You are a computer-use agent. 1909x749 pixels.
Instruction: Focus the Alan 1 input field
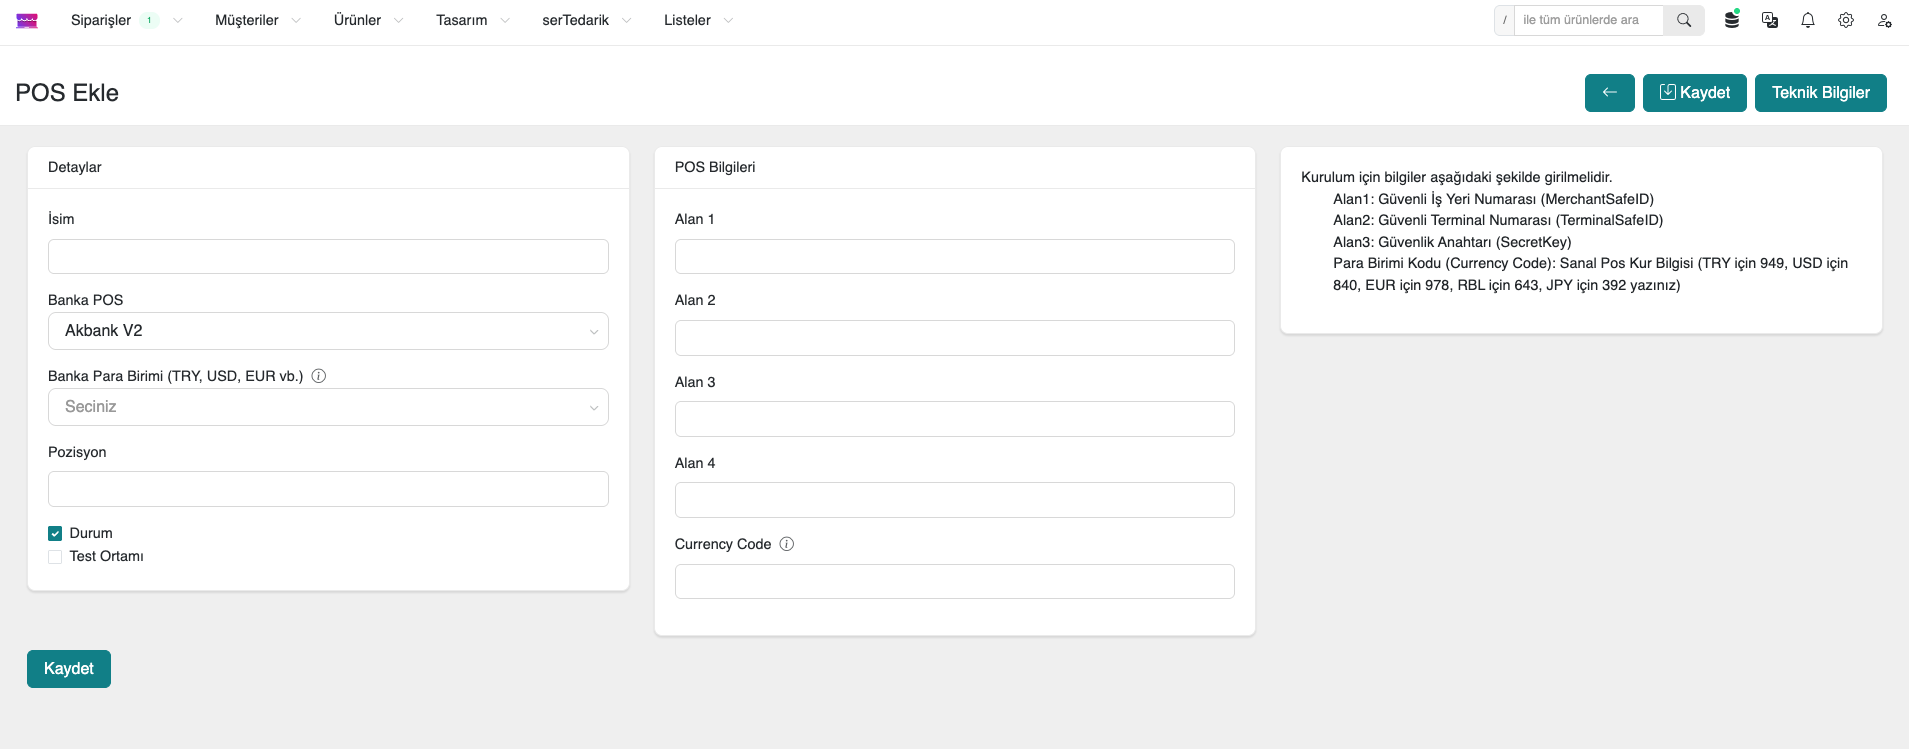[954, 257]
